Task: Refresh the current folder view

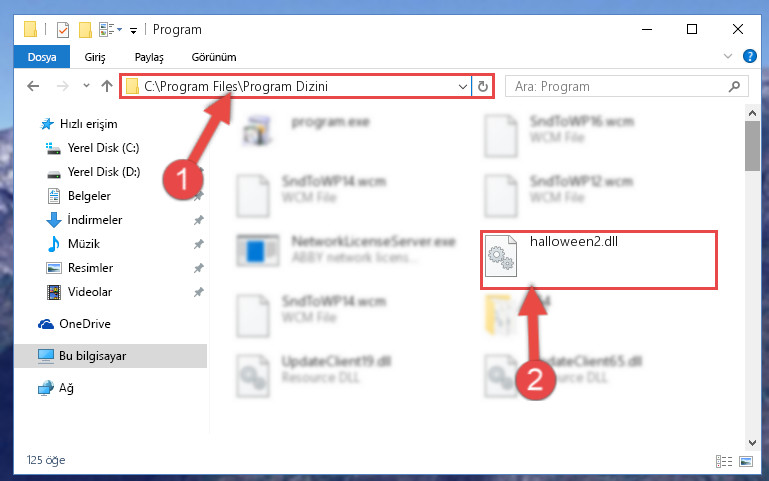Action: [x=483, y=87]
